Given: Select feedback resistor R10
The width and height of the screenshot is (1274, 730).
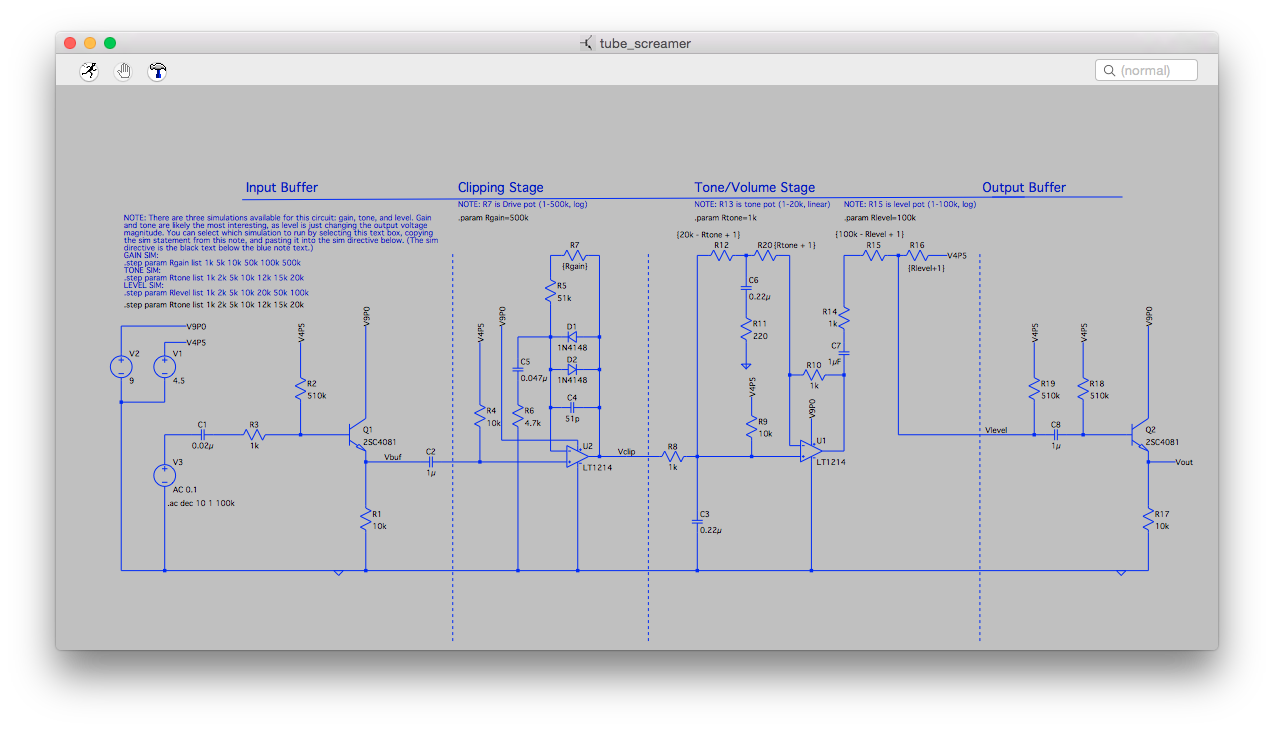Looking at the screenshot, I should tap(813, 375).
